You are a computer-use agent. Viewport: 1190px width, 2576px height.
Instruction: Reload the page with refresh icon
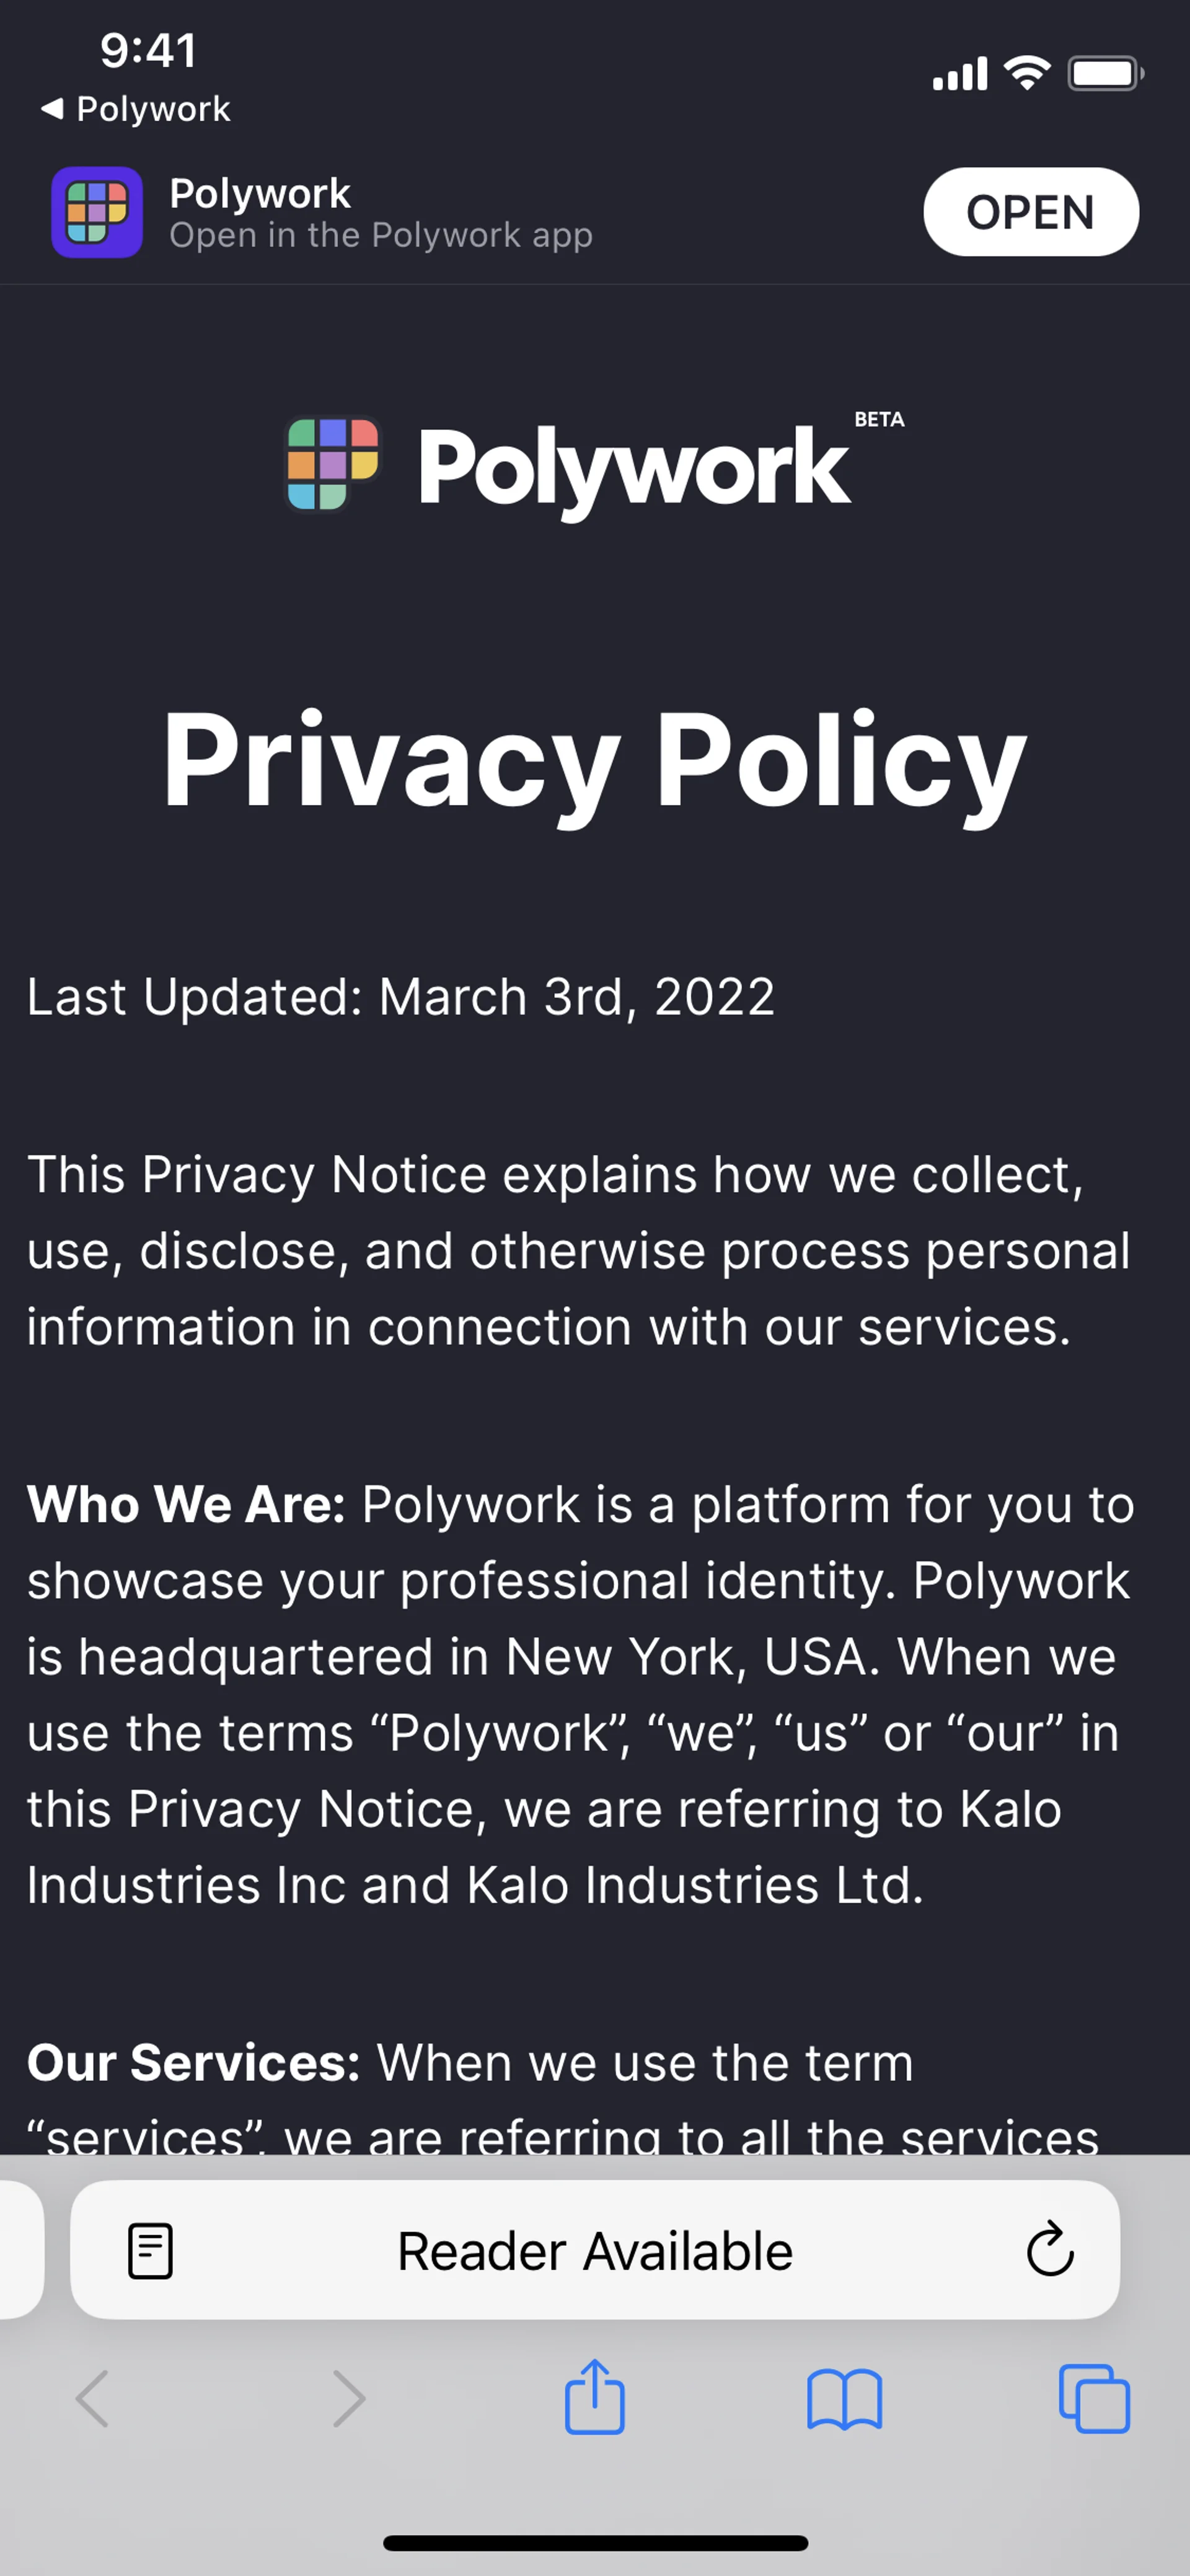(x=1049, y=2251)
